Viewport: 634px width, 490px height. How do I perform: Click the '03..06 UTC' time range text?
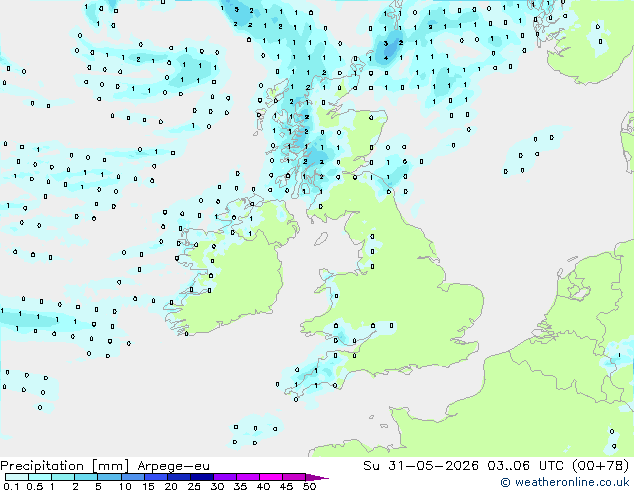[x=525, y=465]
